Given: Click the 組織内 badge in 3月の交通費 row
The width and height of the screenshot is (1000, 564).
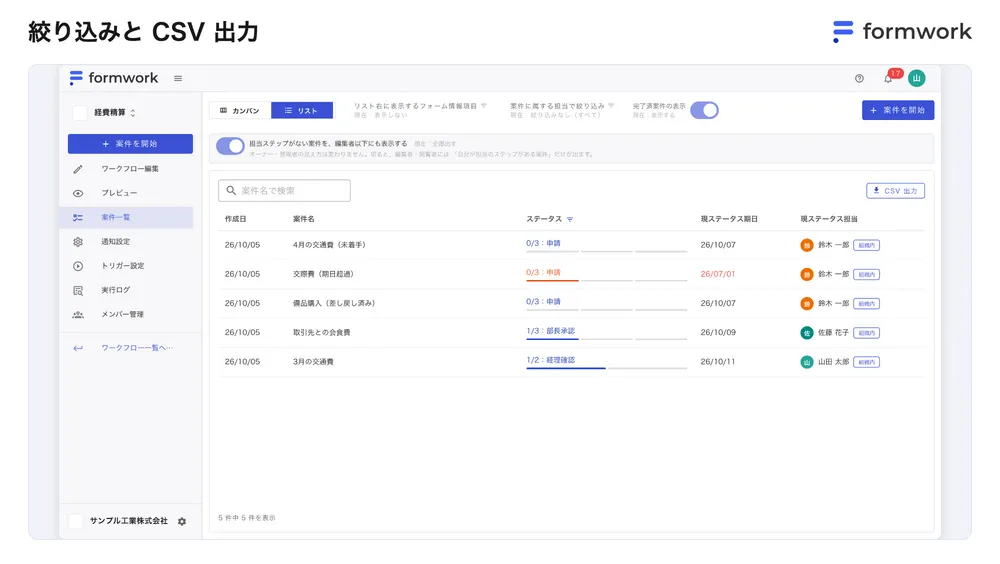Looking at the screenshot, I should 866,362.
